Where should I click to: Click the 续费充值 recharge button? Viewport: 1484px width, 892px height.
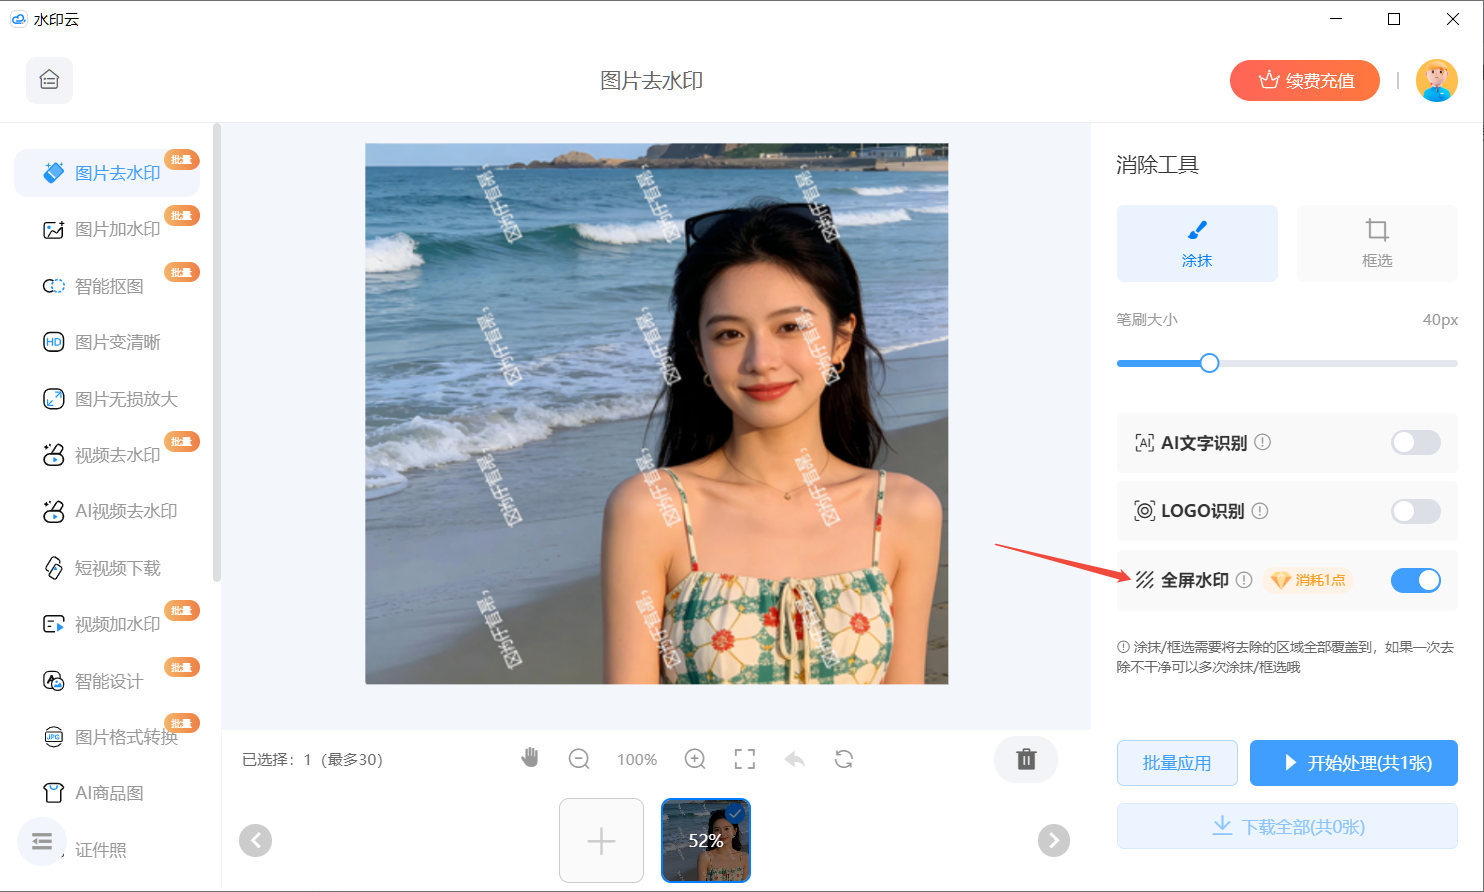pyautogui.click(x=1304, y=81)
